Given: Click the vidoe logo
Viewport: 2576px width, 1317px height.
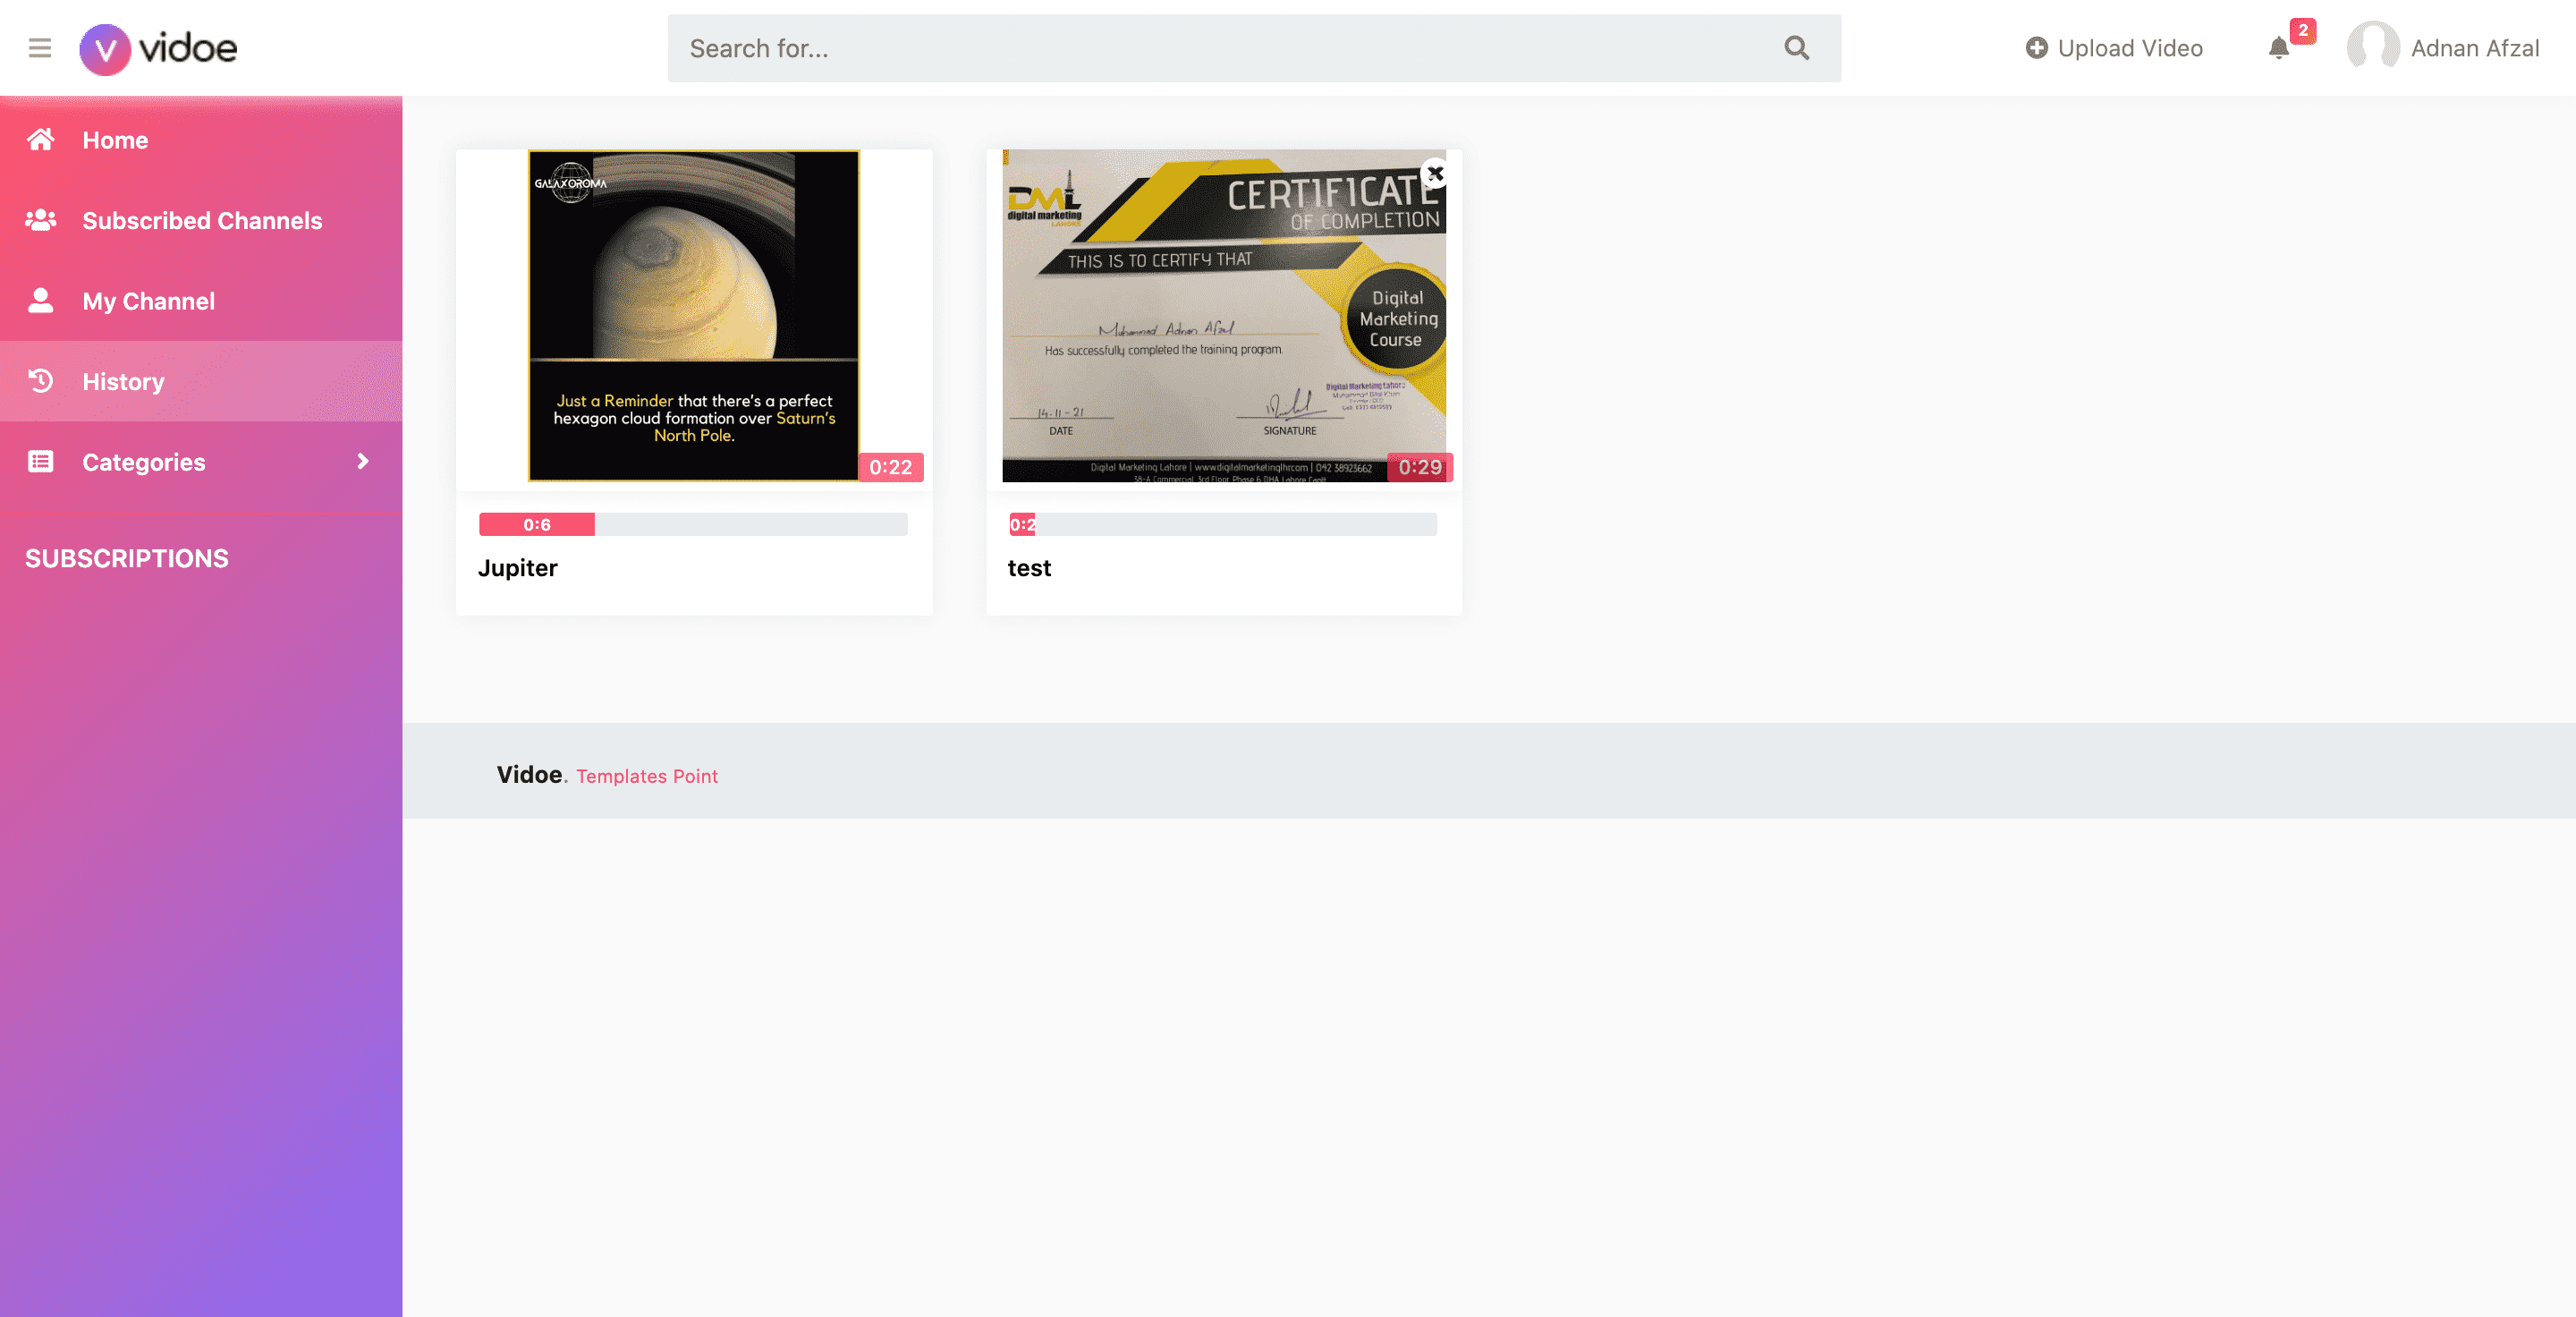Looking at the screenshot, I should coord(158,49).
